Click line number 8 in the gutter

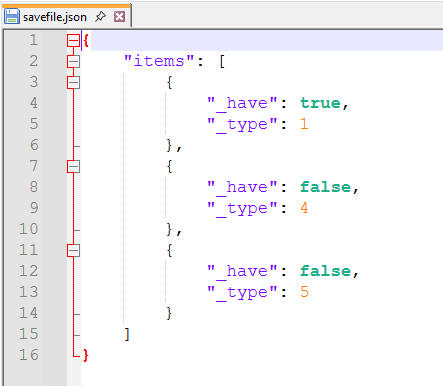[x=33, y=187]
